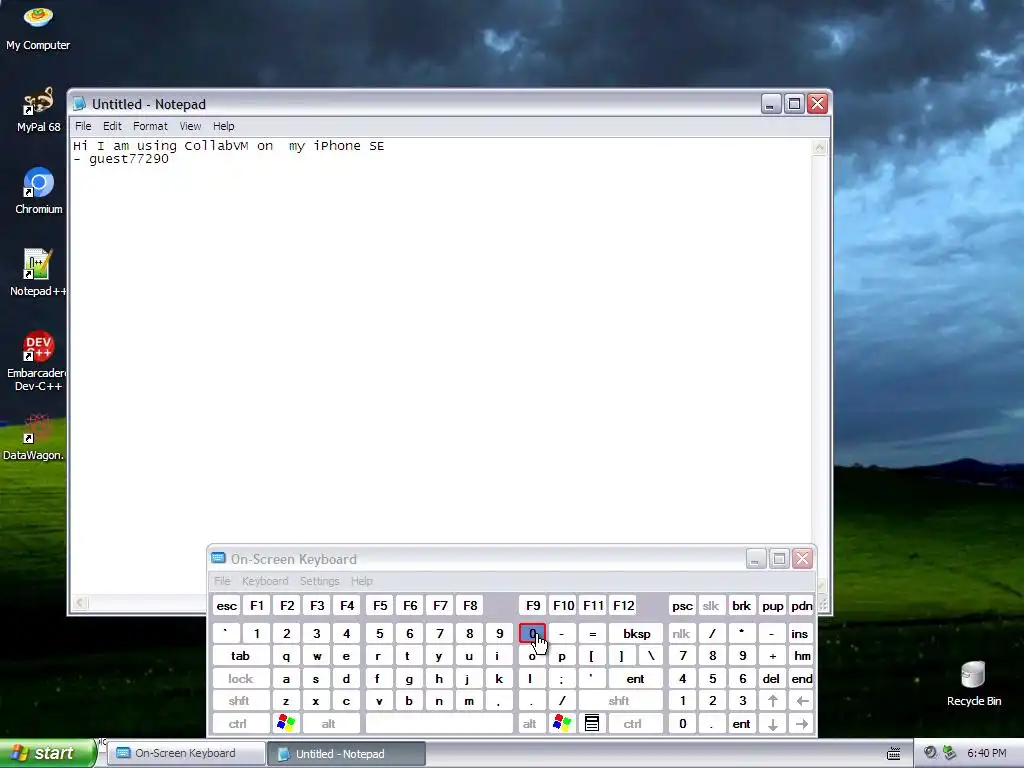
Task: Open the On-Screen Keyboard's Settings menu
Action: tap(319, 581)
